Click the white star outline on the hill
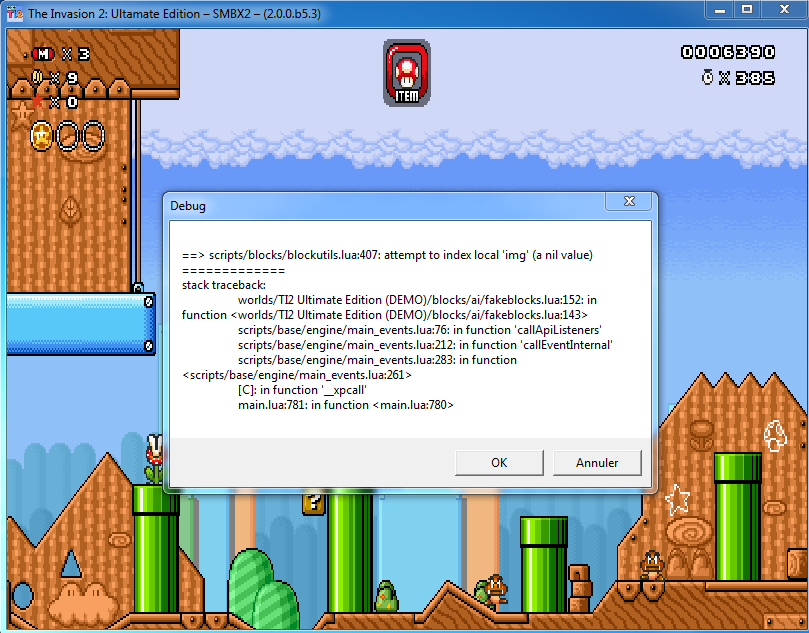This screenshot has height=633, width=809. (x=677, y=499)
